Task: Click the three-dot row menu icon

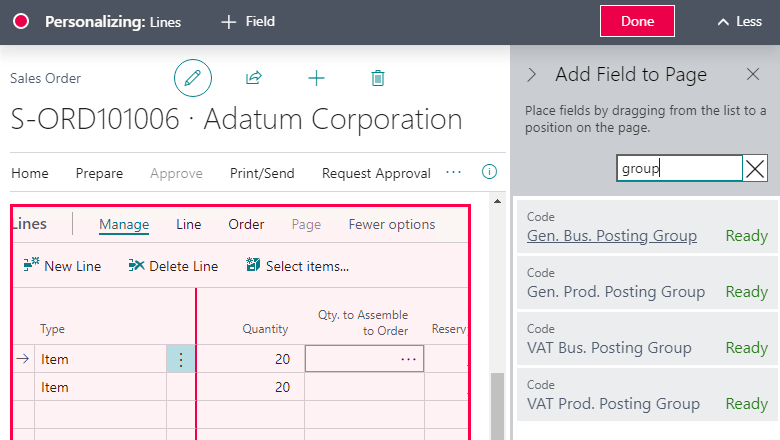Action: [181, 359]
